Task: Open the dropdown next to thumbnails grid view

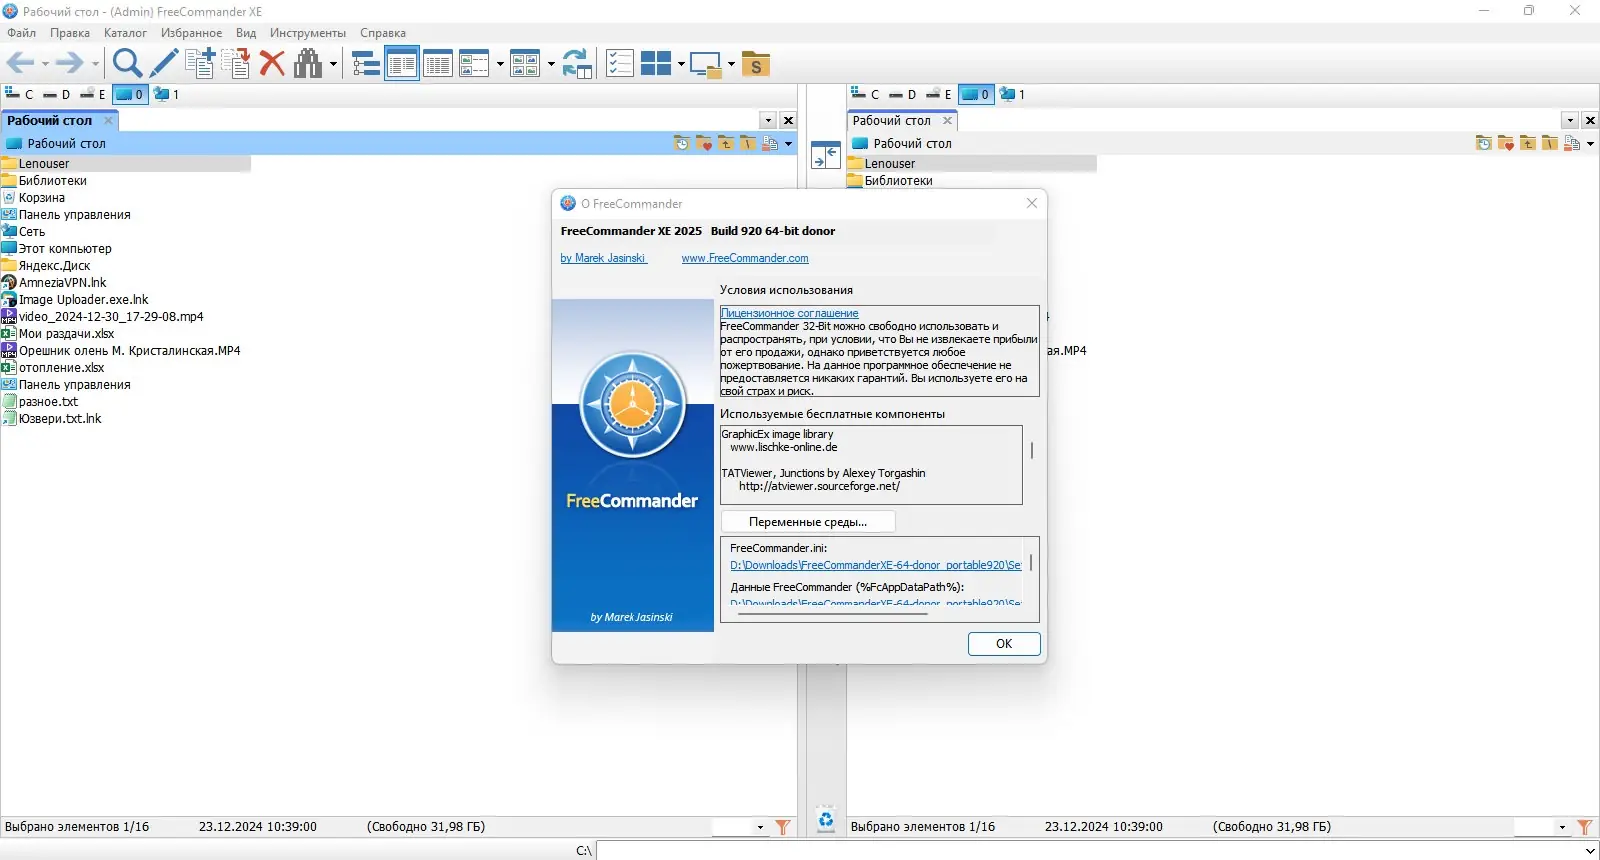Action: pyautogui.click(x=551, y=65)
